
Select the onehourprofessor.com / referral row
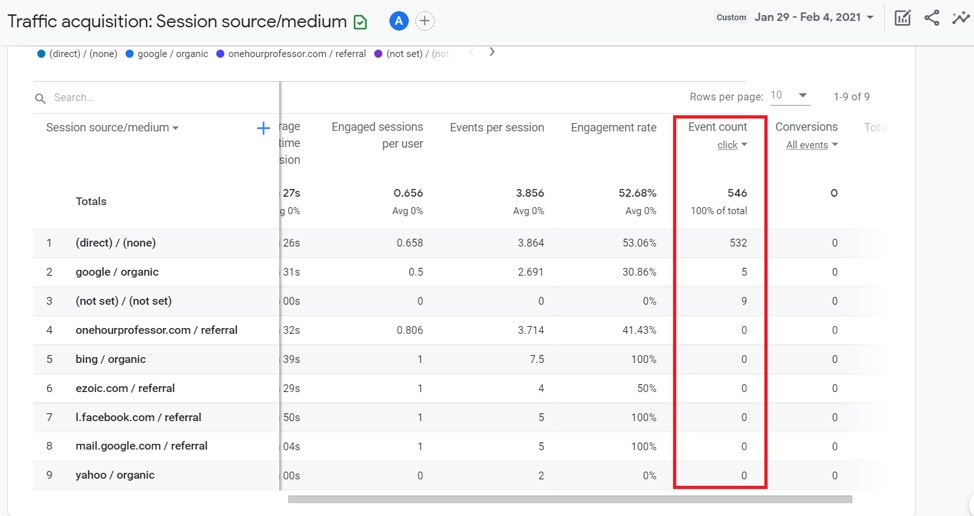point(156,330)
